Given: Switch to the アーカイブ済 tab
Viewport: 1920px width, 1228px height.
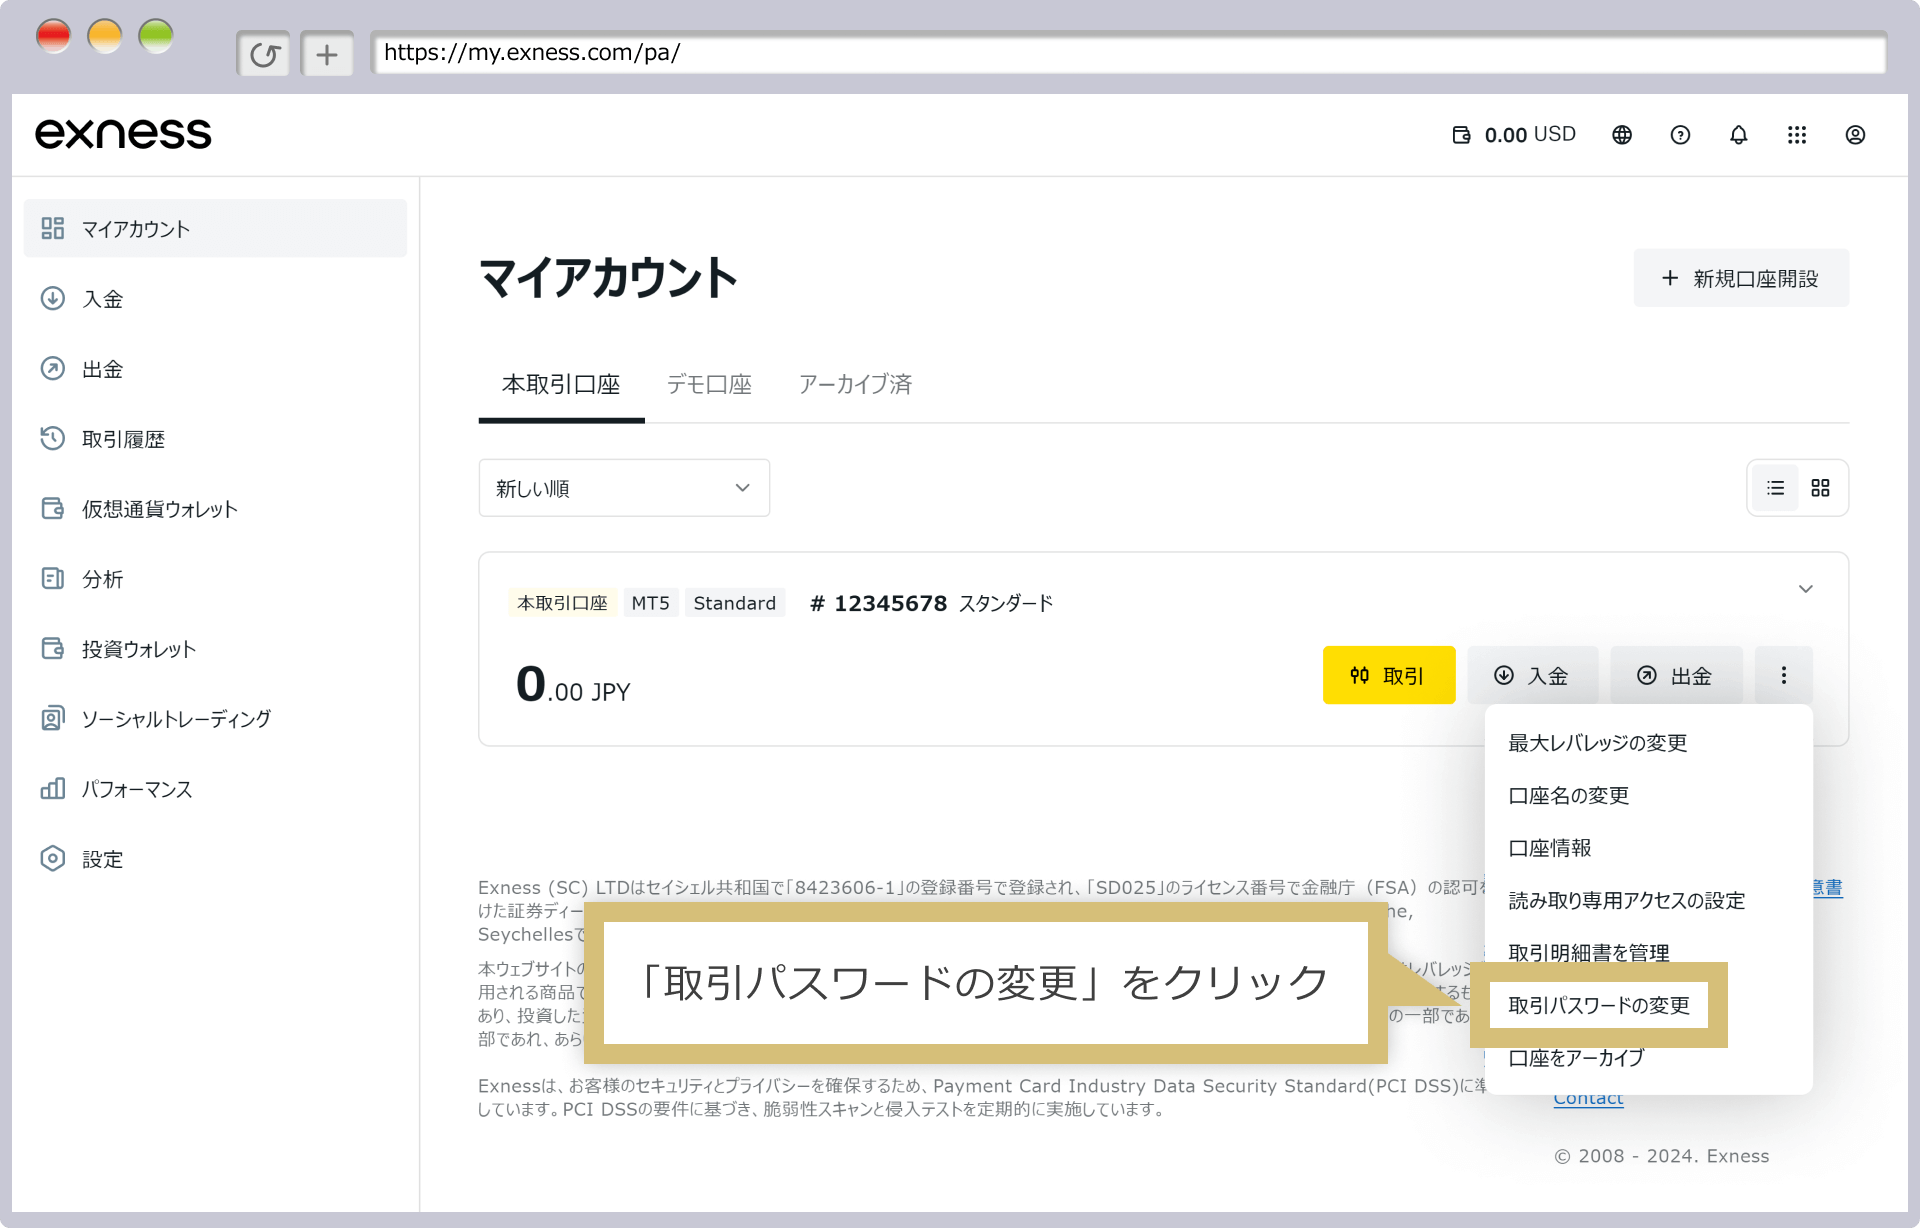Looking at the screenshot, I should pos(856,385).
